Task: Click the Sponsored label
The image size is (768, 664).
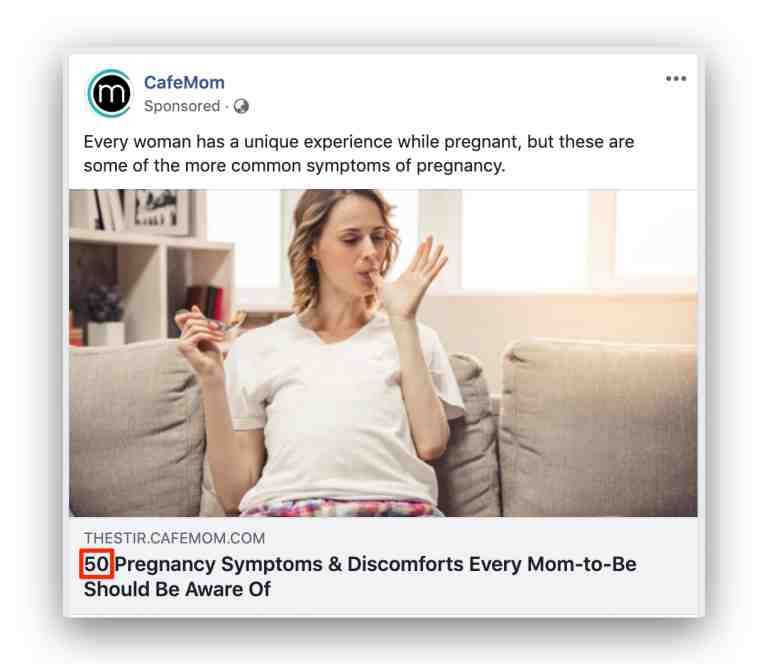Action: coord(182,106)
